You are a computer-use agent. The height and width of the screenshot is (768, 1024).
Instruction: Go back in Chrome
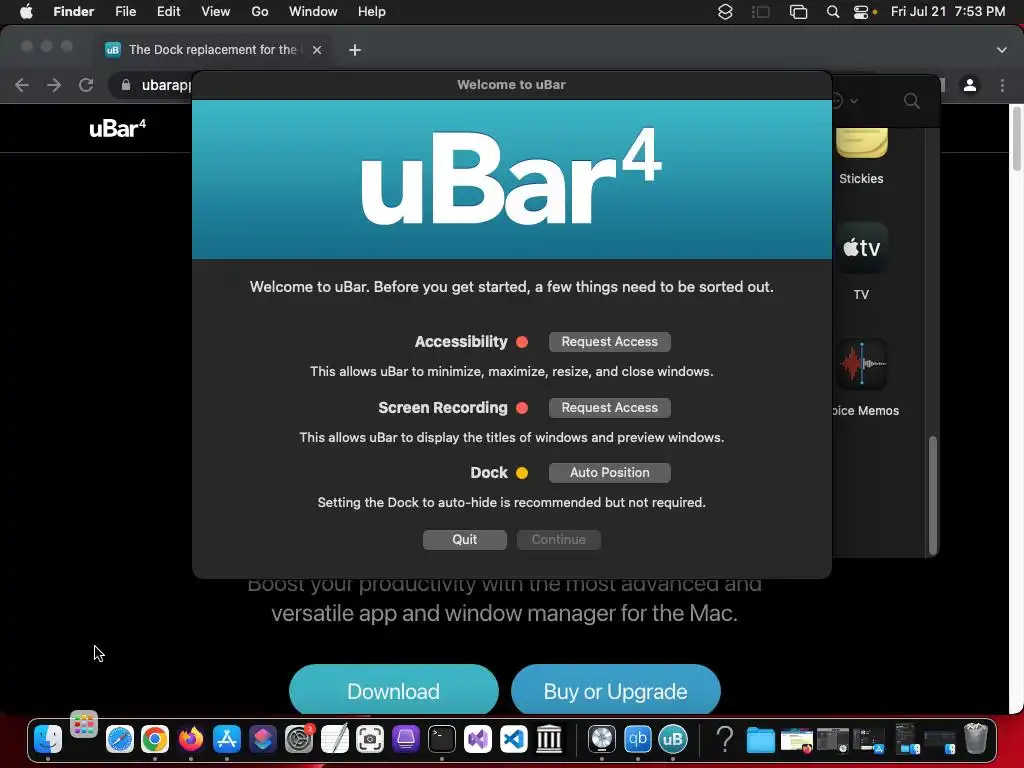pos(22,85)
